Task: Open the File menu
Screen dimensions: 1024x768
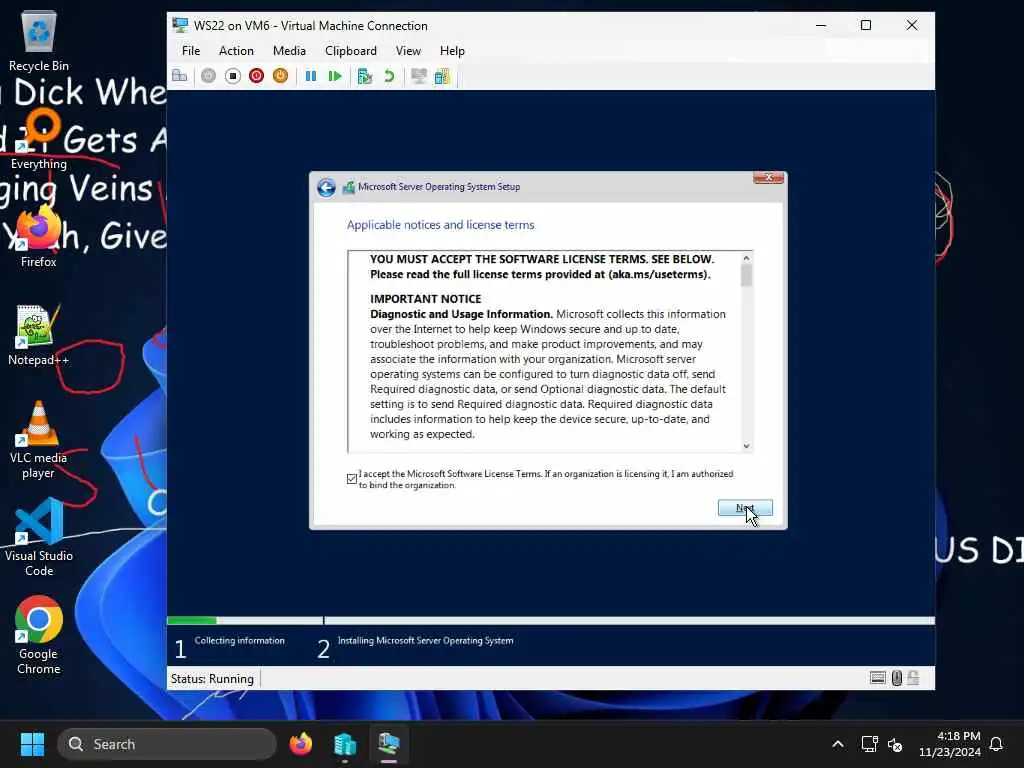Action: 191,51
